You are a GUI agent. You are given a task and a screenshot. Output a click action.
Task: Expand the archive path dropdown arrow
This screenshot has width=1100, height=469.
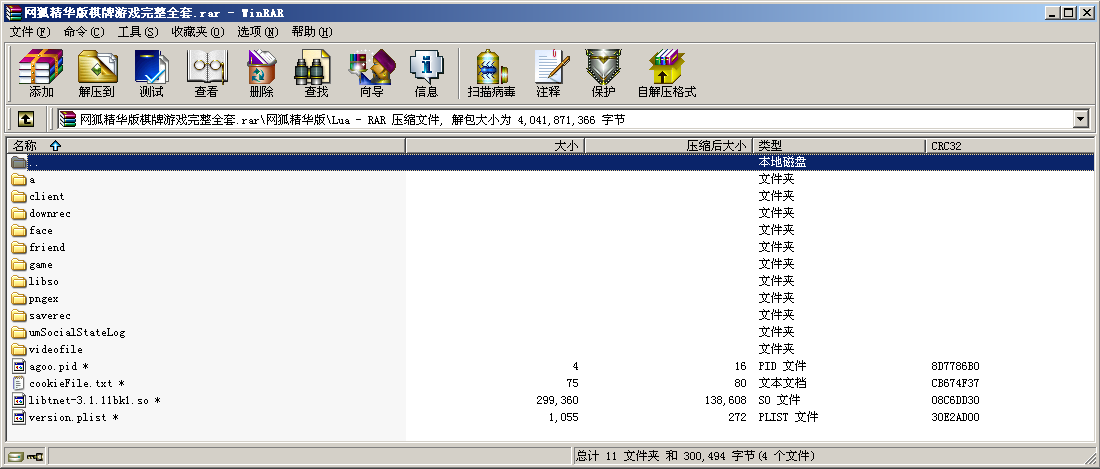point(1080,119)
